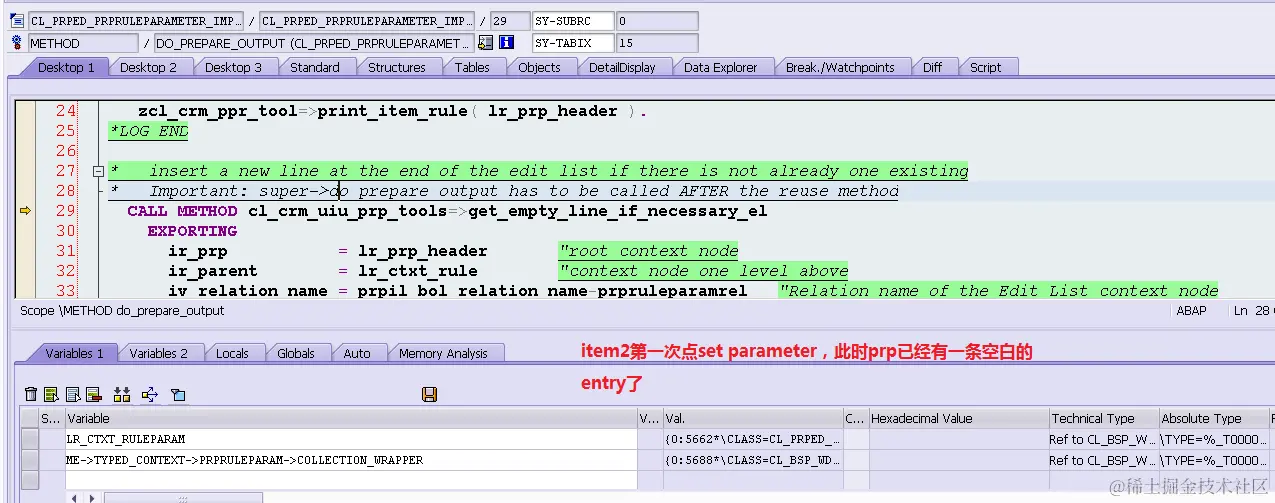Click the left scroll arrow under the variables table

coord(74,497)
